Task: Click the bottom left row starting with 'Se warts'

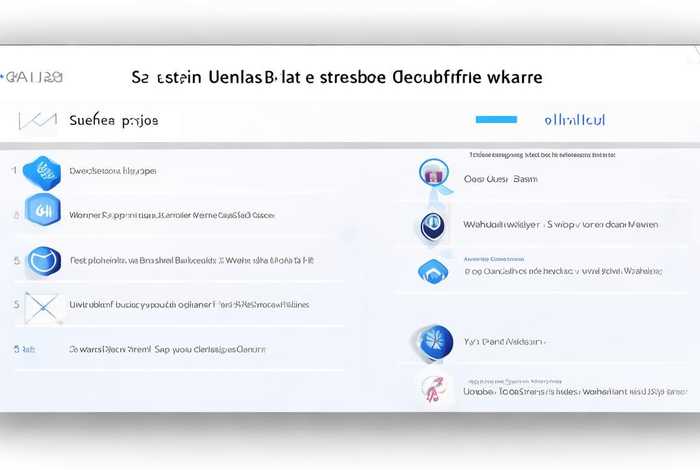Action: click(x=166, y=350)
